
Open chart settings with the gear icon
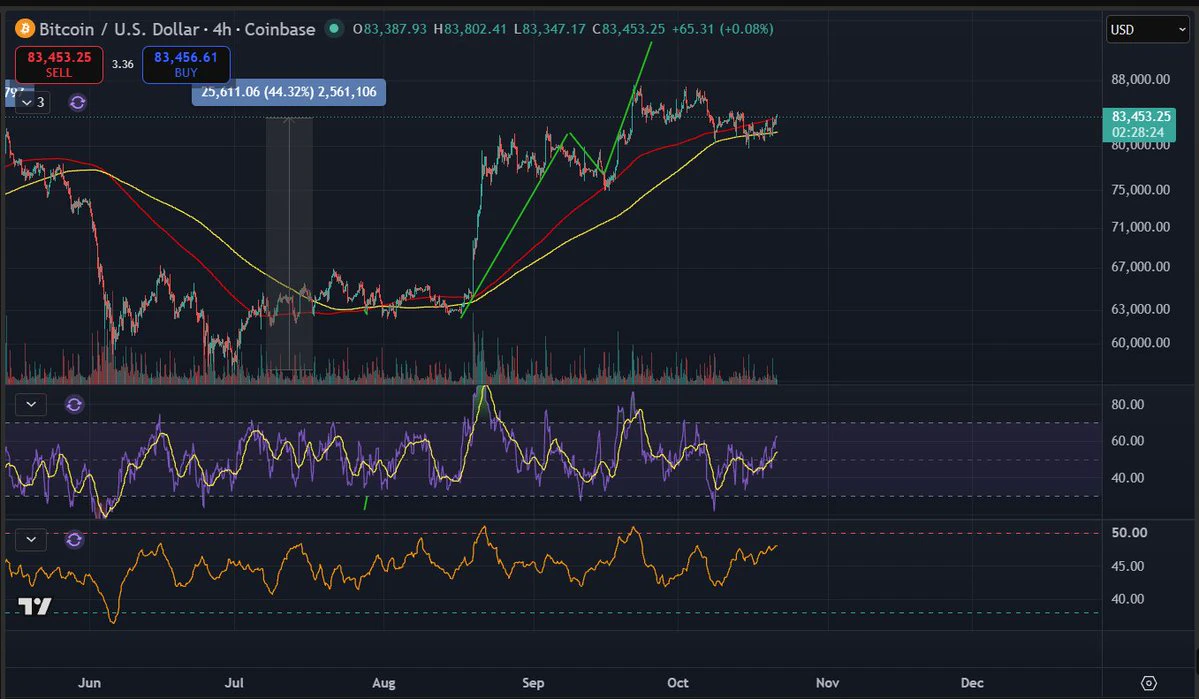(1149, 683)
